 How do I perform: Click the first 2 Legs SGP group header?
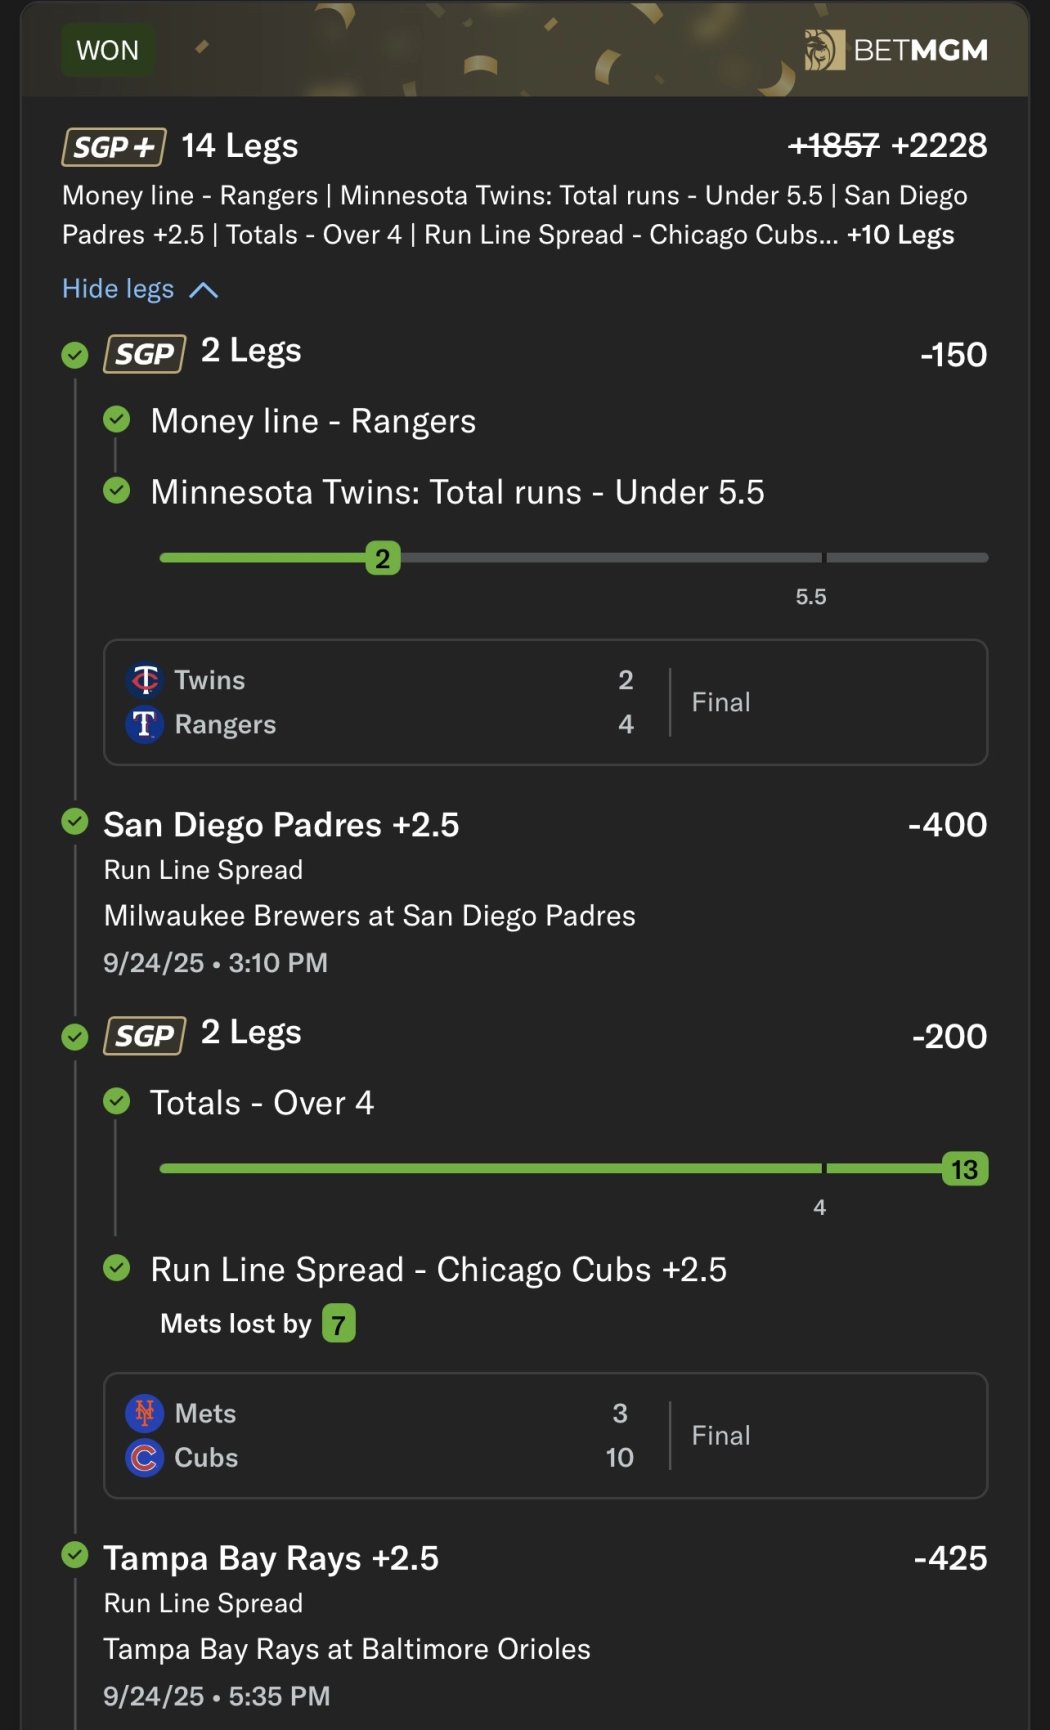point(250,352)
